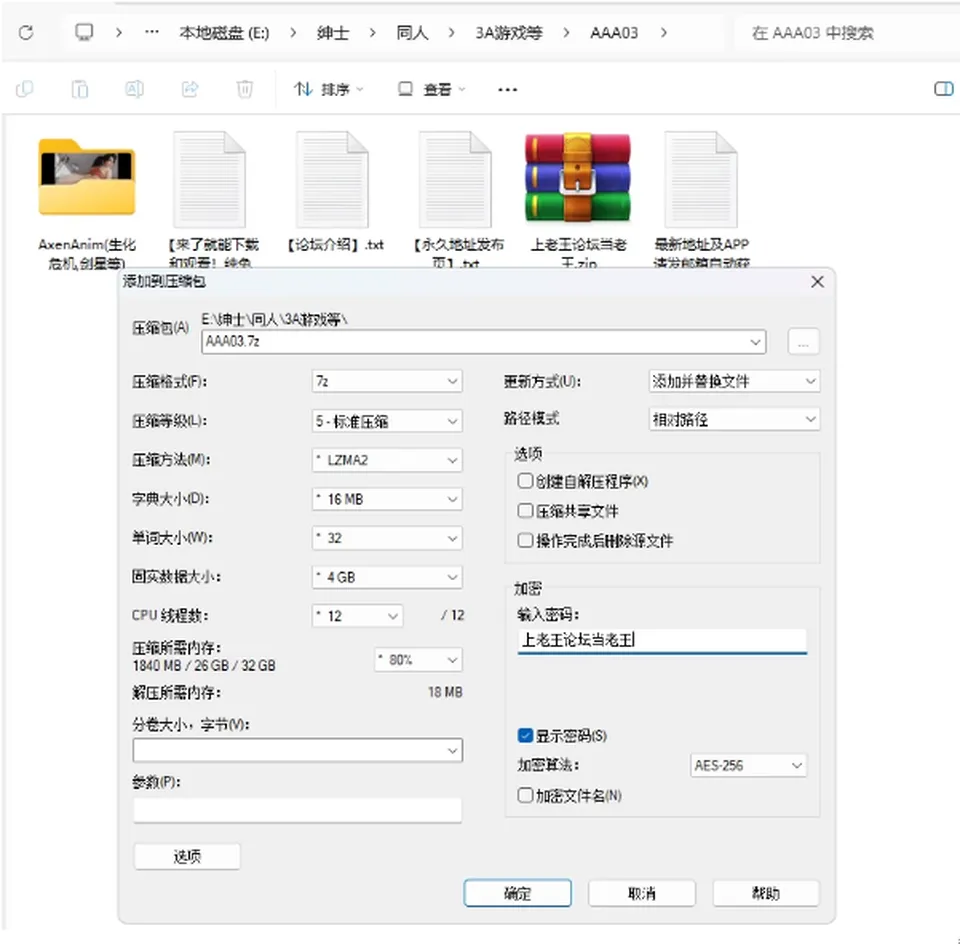The width and height of the screenshot is (960, 947).
Task: Click the 在 AAA03 中搜索 search box
Action: click(847, 32)
